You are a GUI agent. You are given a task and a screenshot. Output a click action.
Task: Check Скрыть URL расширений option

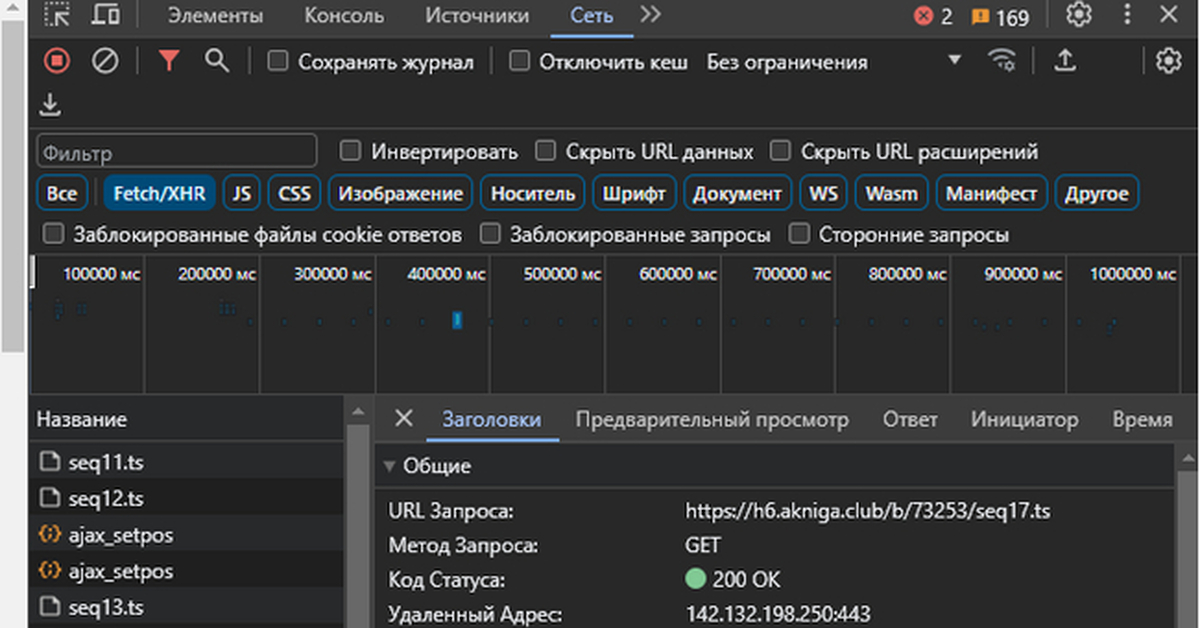780,151
